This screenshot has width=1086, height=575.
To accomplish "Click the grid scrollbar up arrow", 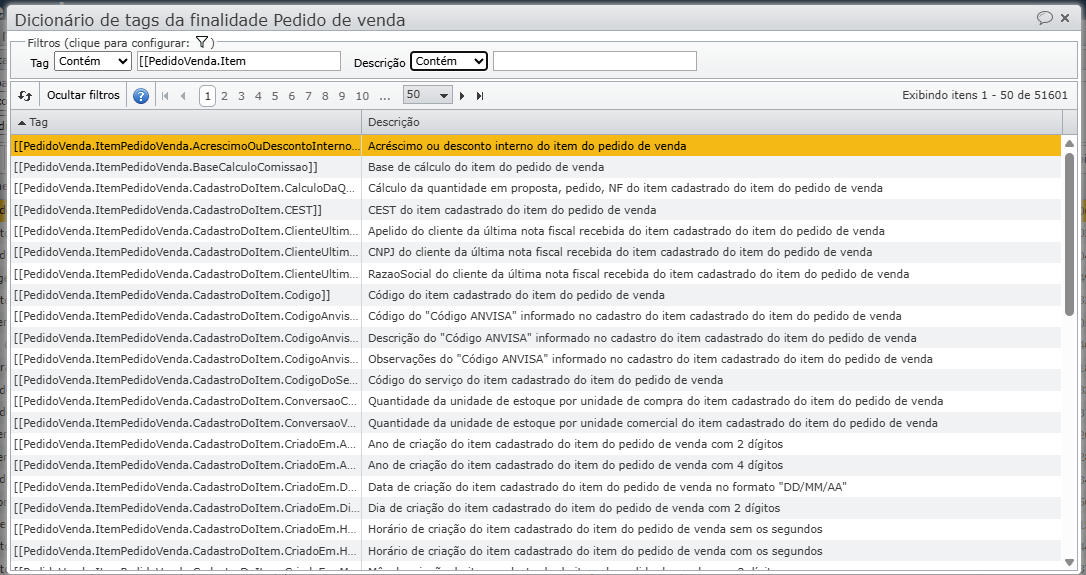I will (1069, 143).
